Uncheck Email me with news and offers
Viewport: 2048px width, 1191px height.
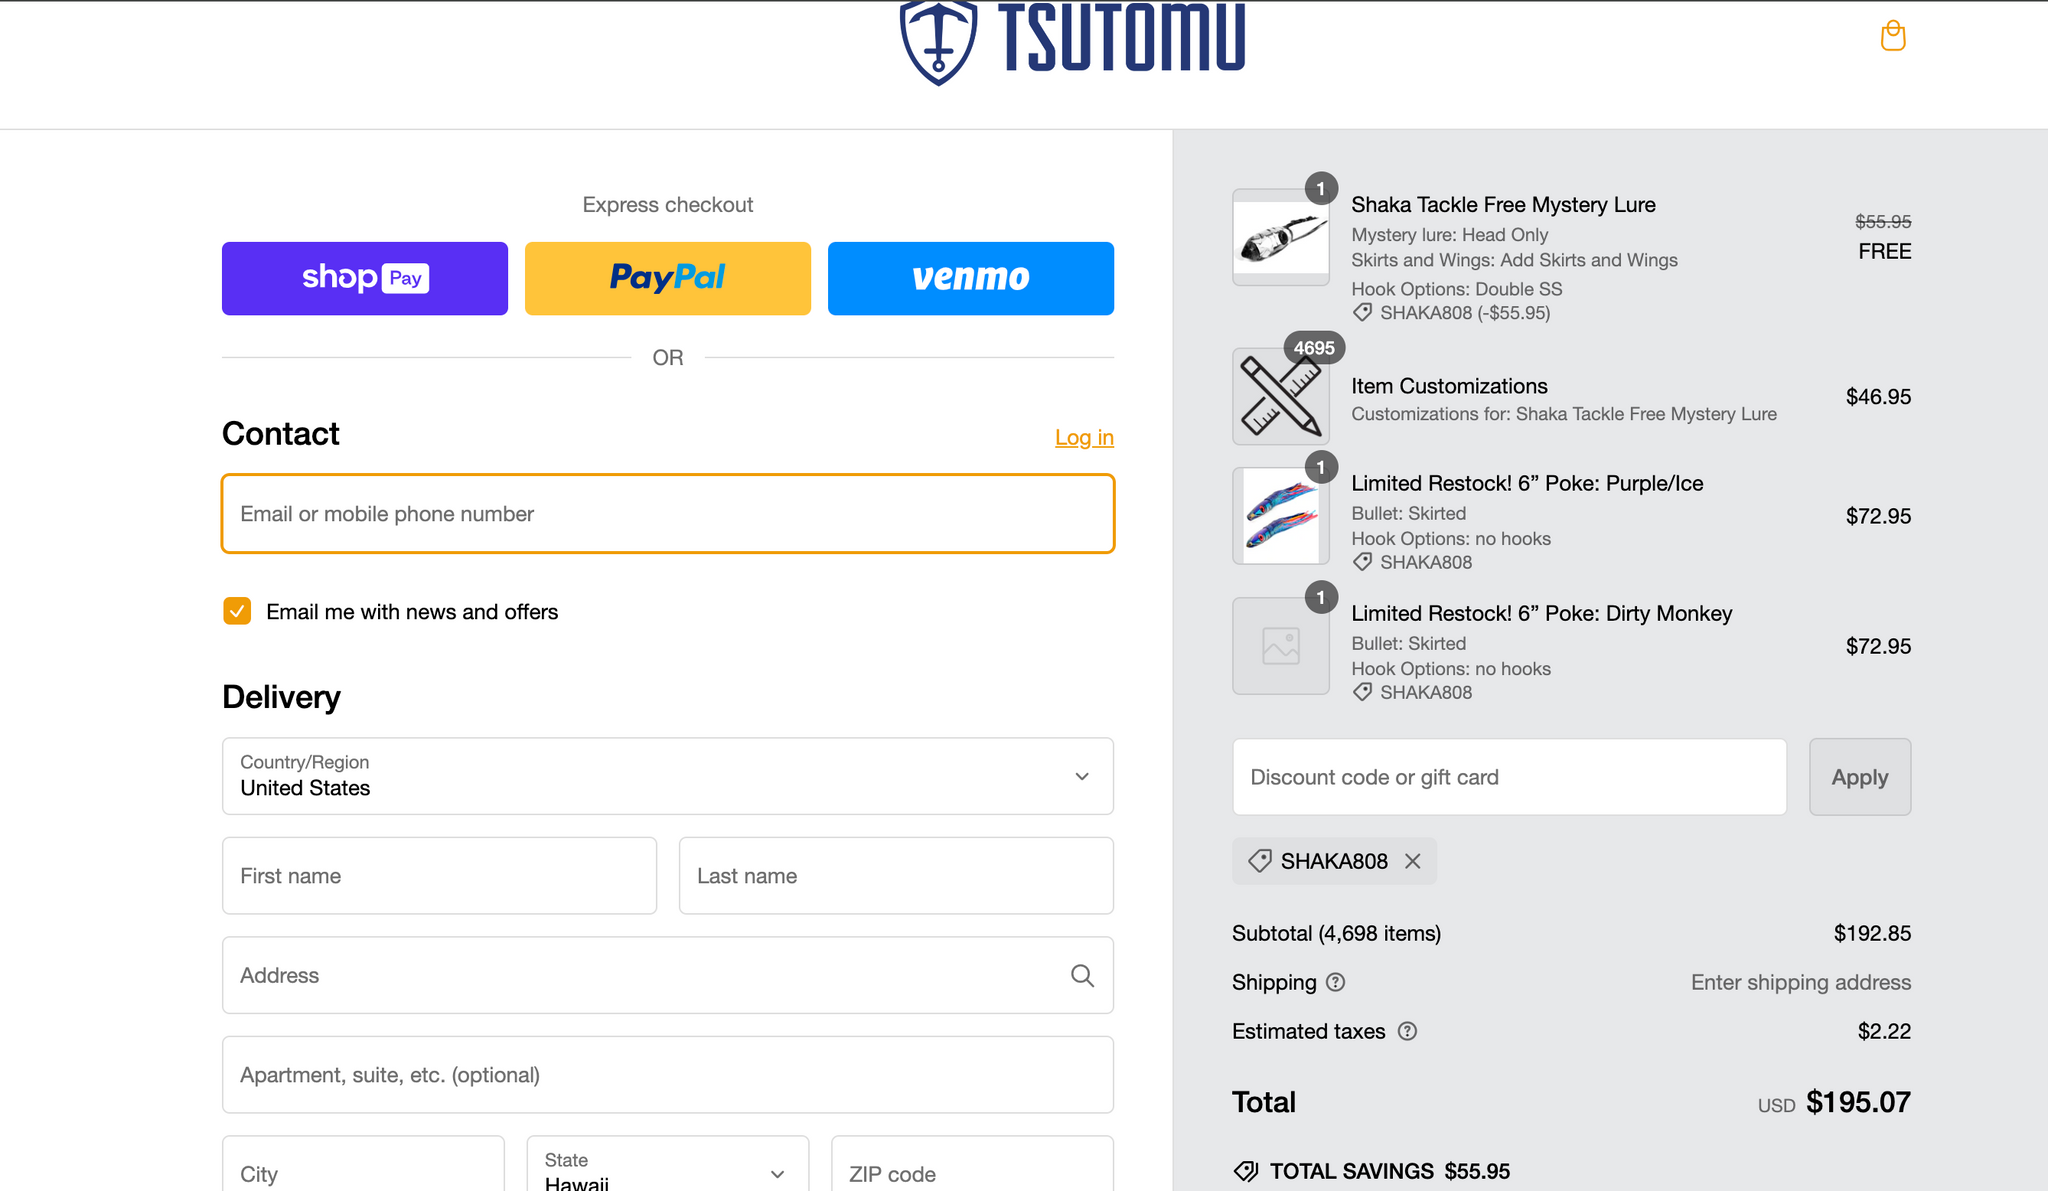pyautogui.click(x=237, y=611)
